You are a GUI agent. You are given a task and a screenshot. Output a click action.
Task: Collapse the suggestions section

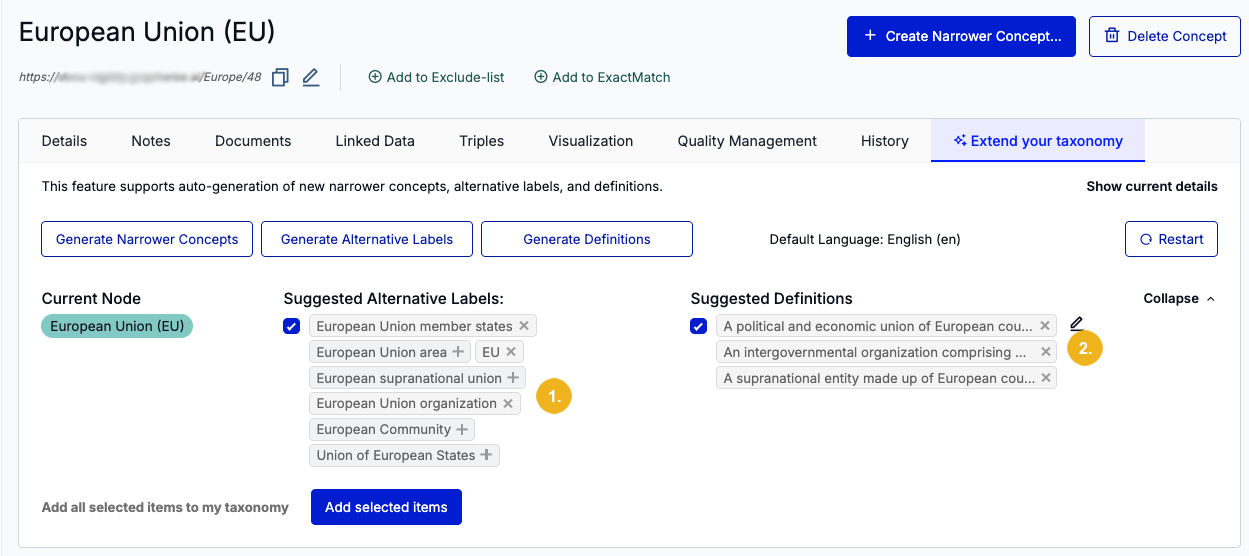(x=1180, y=299)
